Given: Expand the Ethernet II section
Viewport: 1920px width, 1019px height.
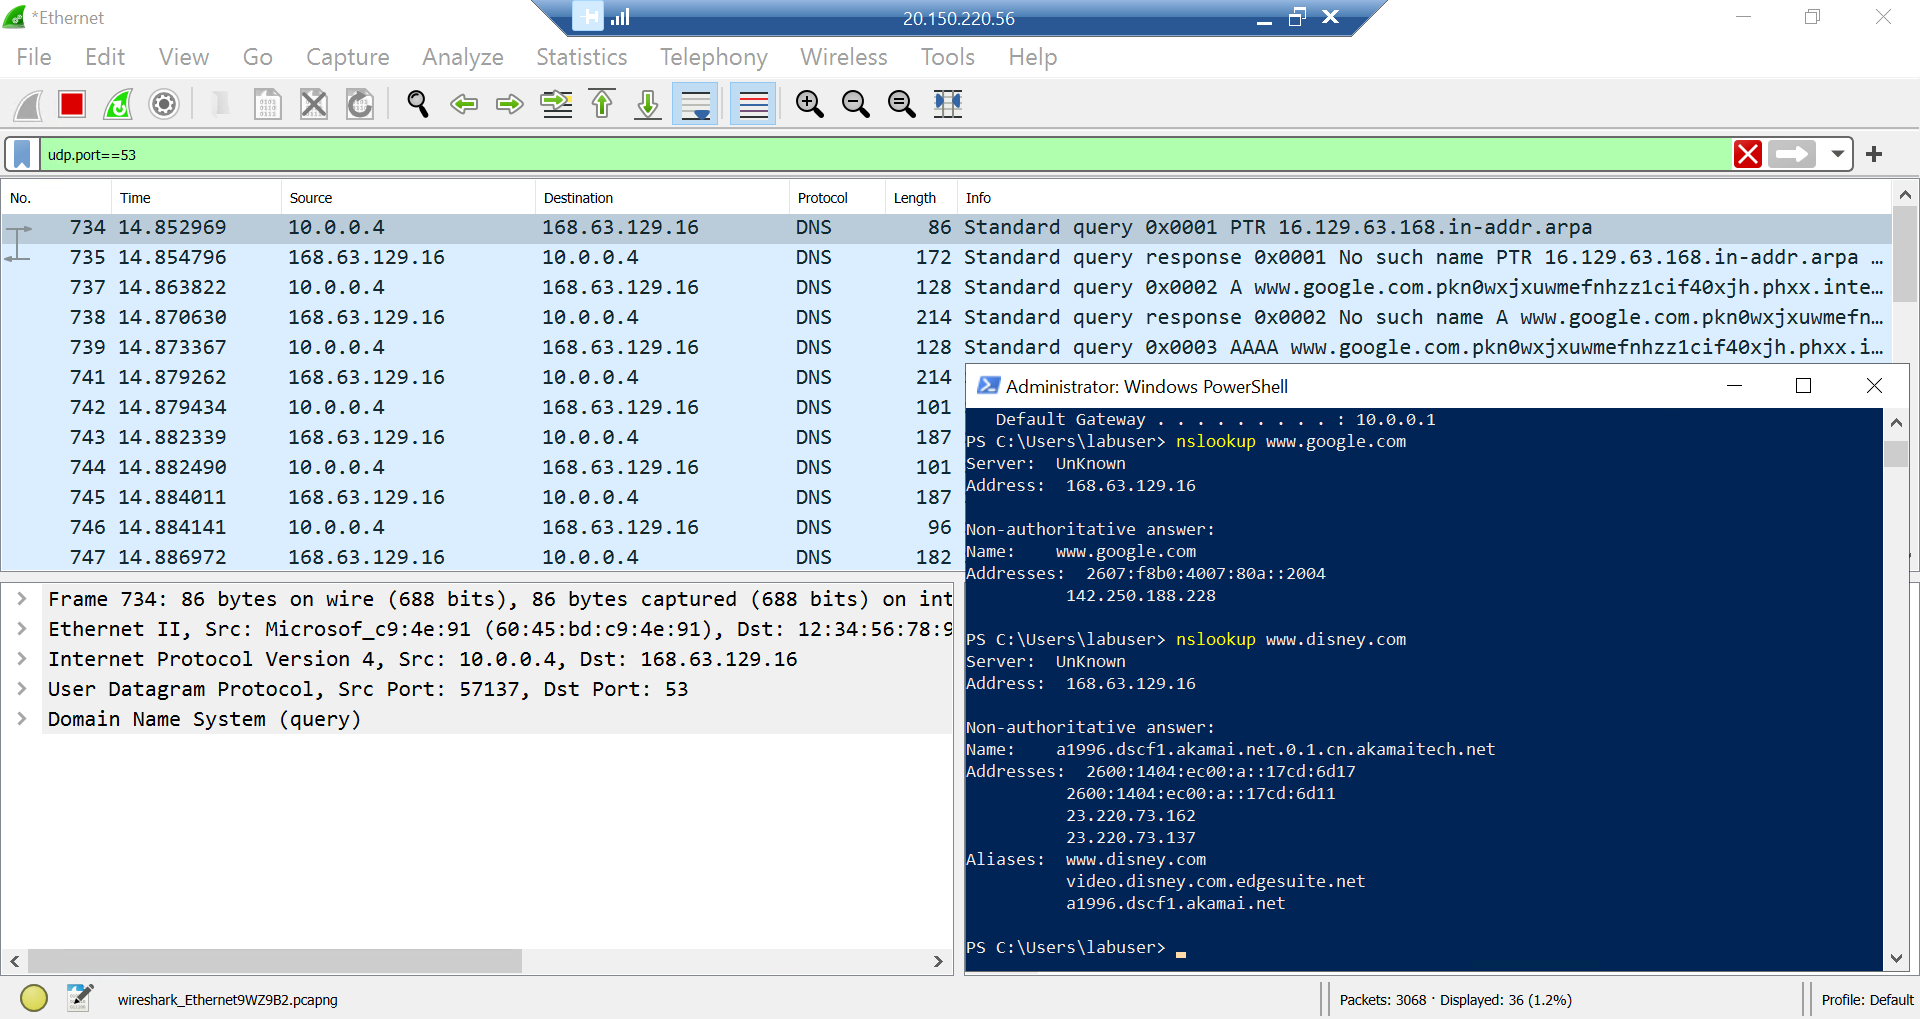Looking at the screenshot, I should pos(22,629).
